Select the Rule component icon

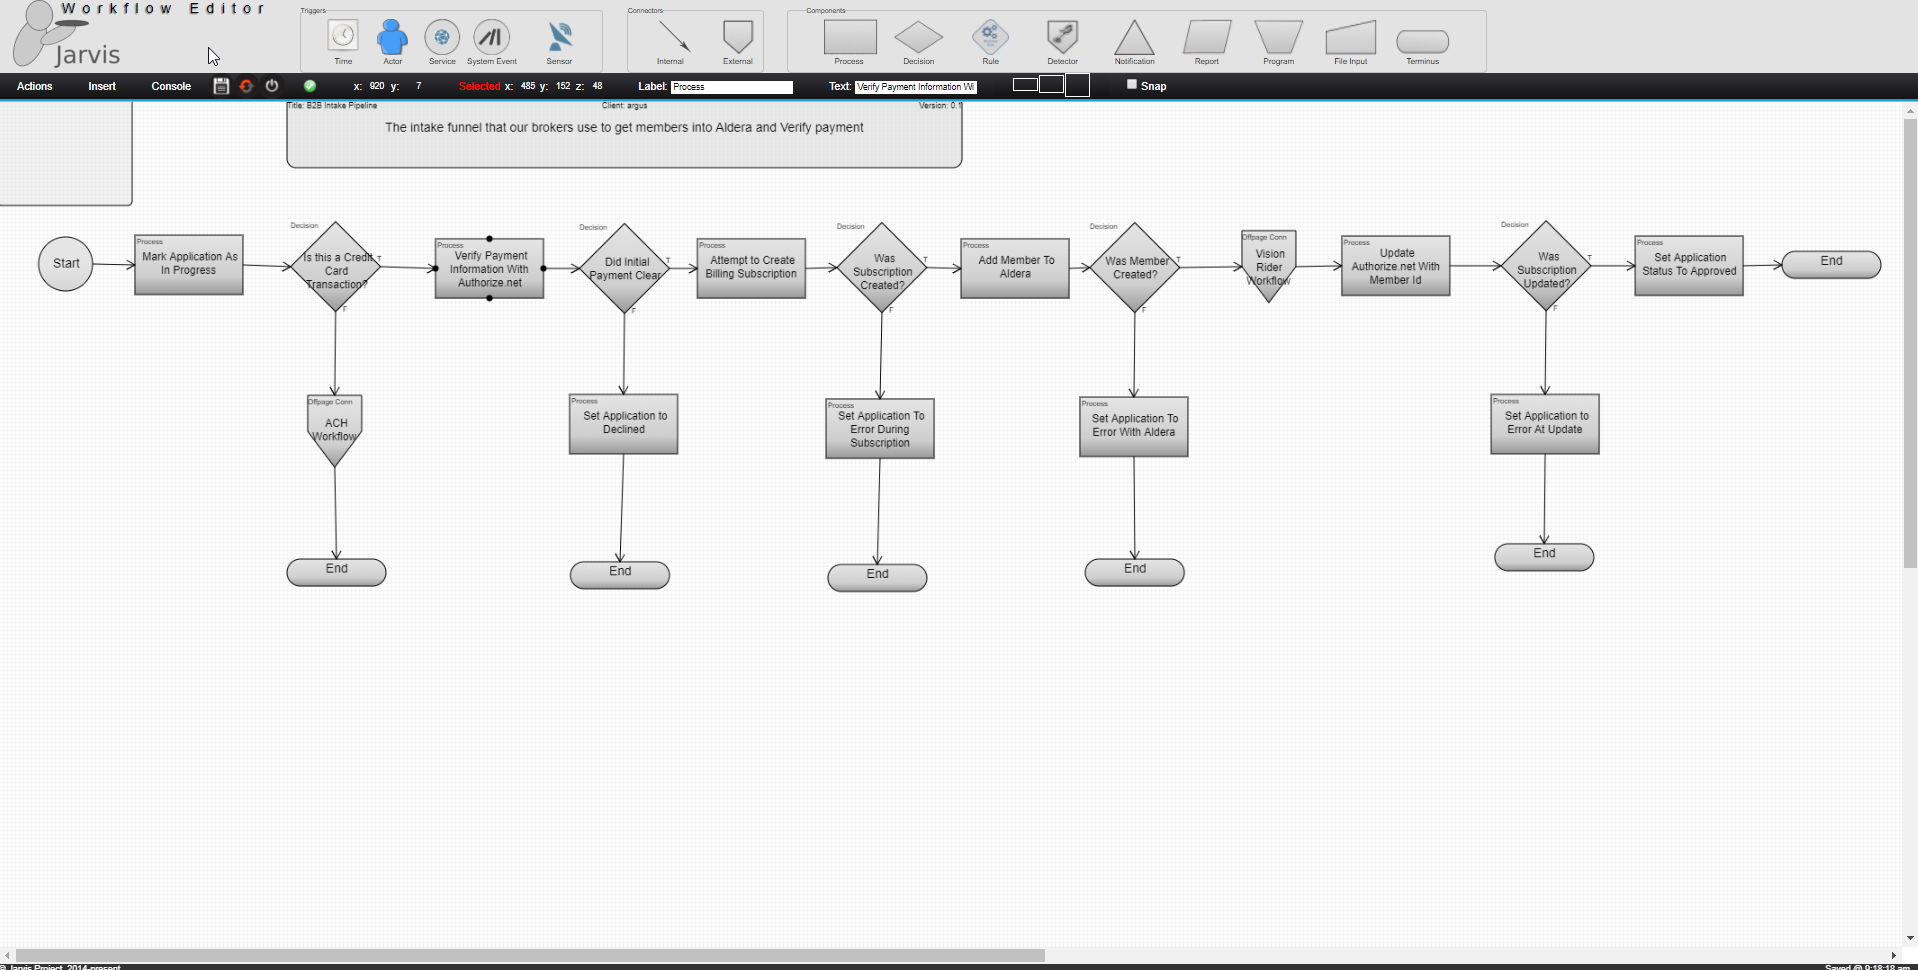pos(990,37)
